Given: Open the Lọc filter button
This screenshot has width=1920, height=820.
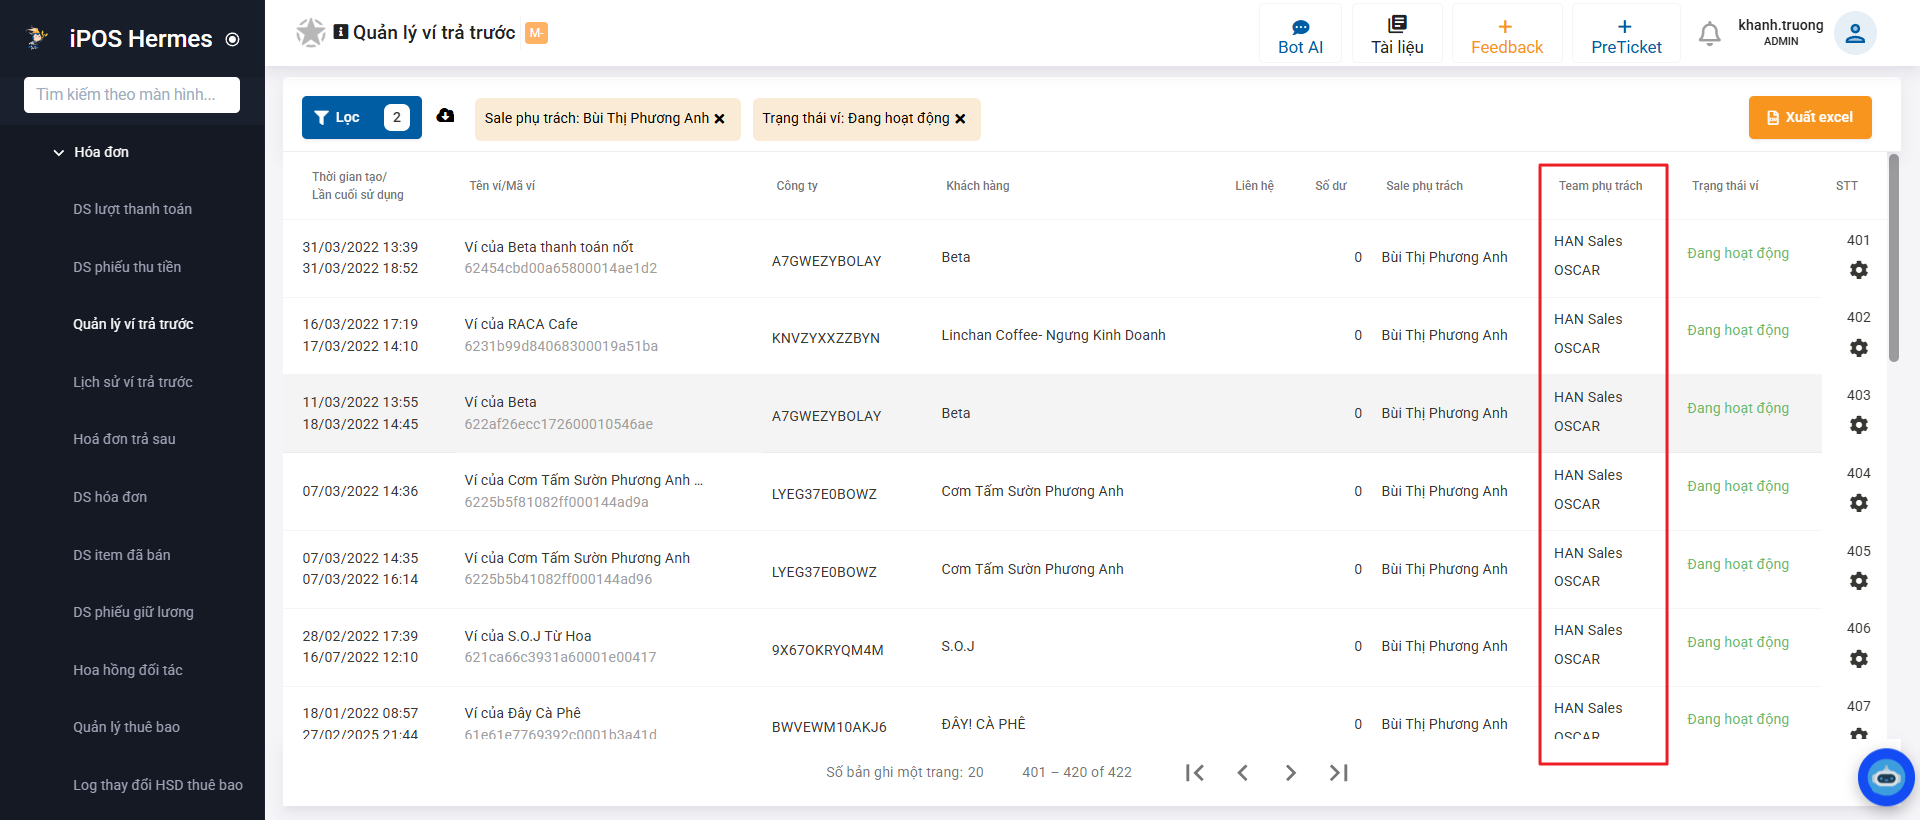Looking at the screenshot, I should tap(362, 117).
